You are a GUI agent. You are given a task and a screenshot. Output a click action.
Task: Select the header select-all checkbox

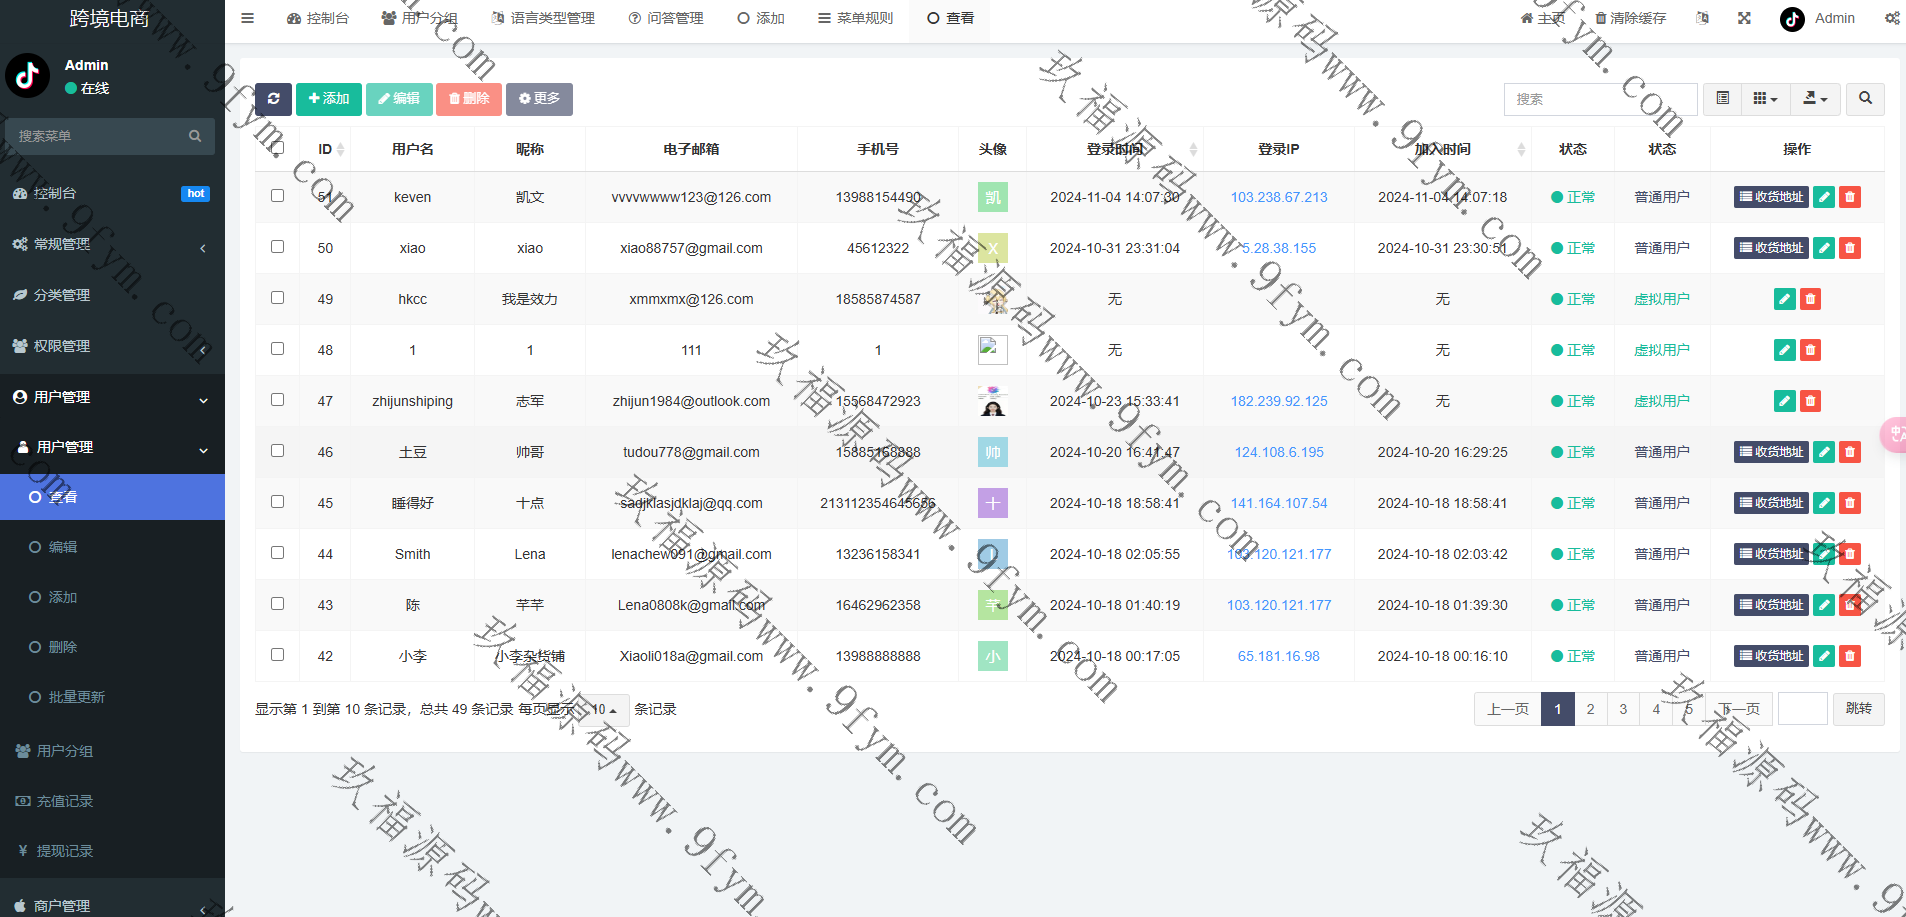tap(277, 148)
